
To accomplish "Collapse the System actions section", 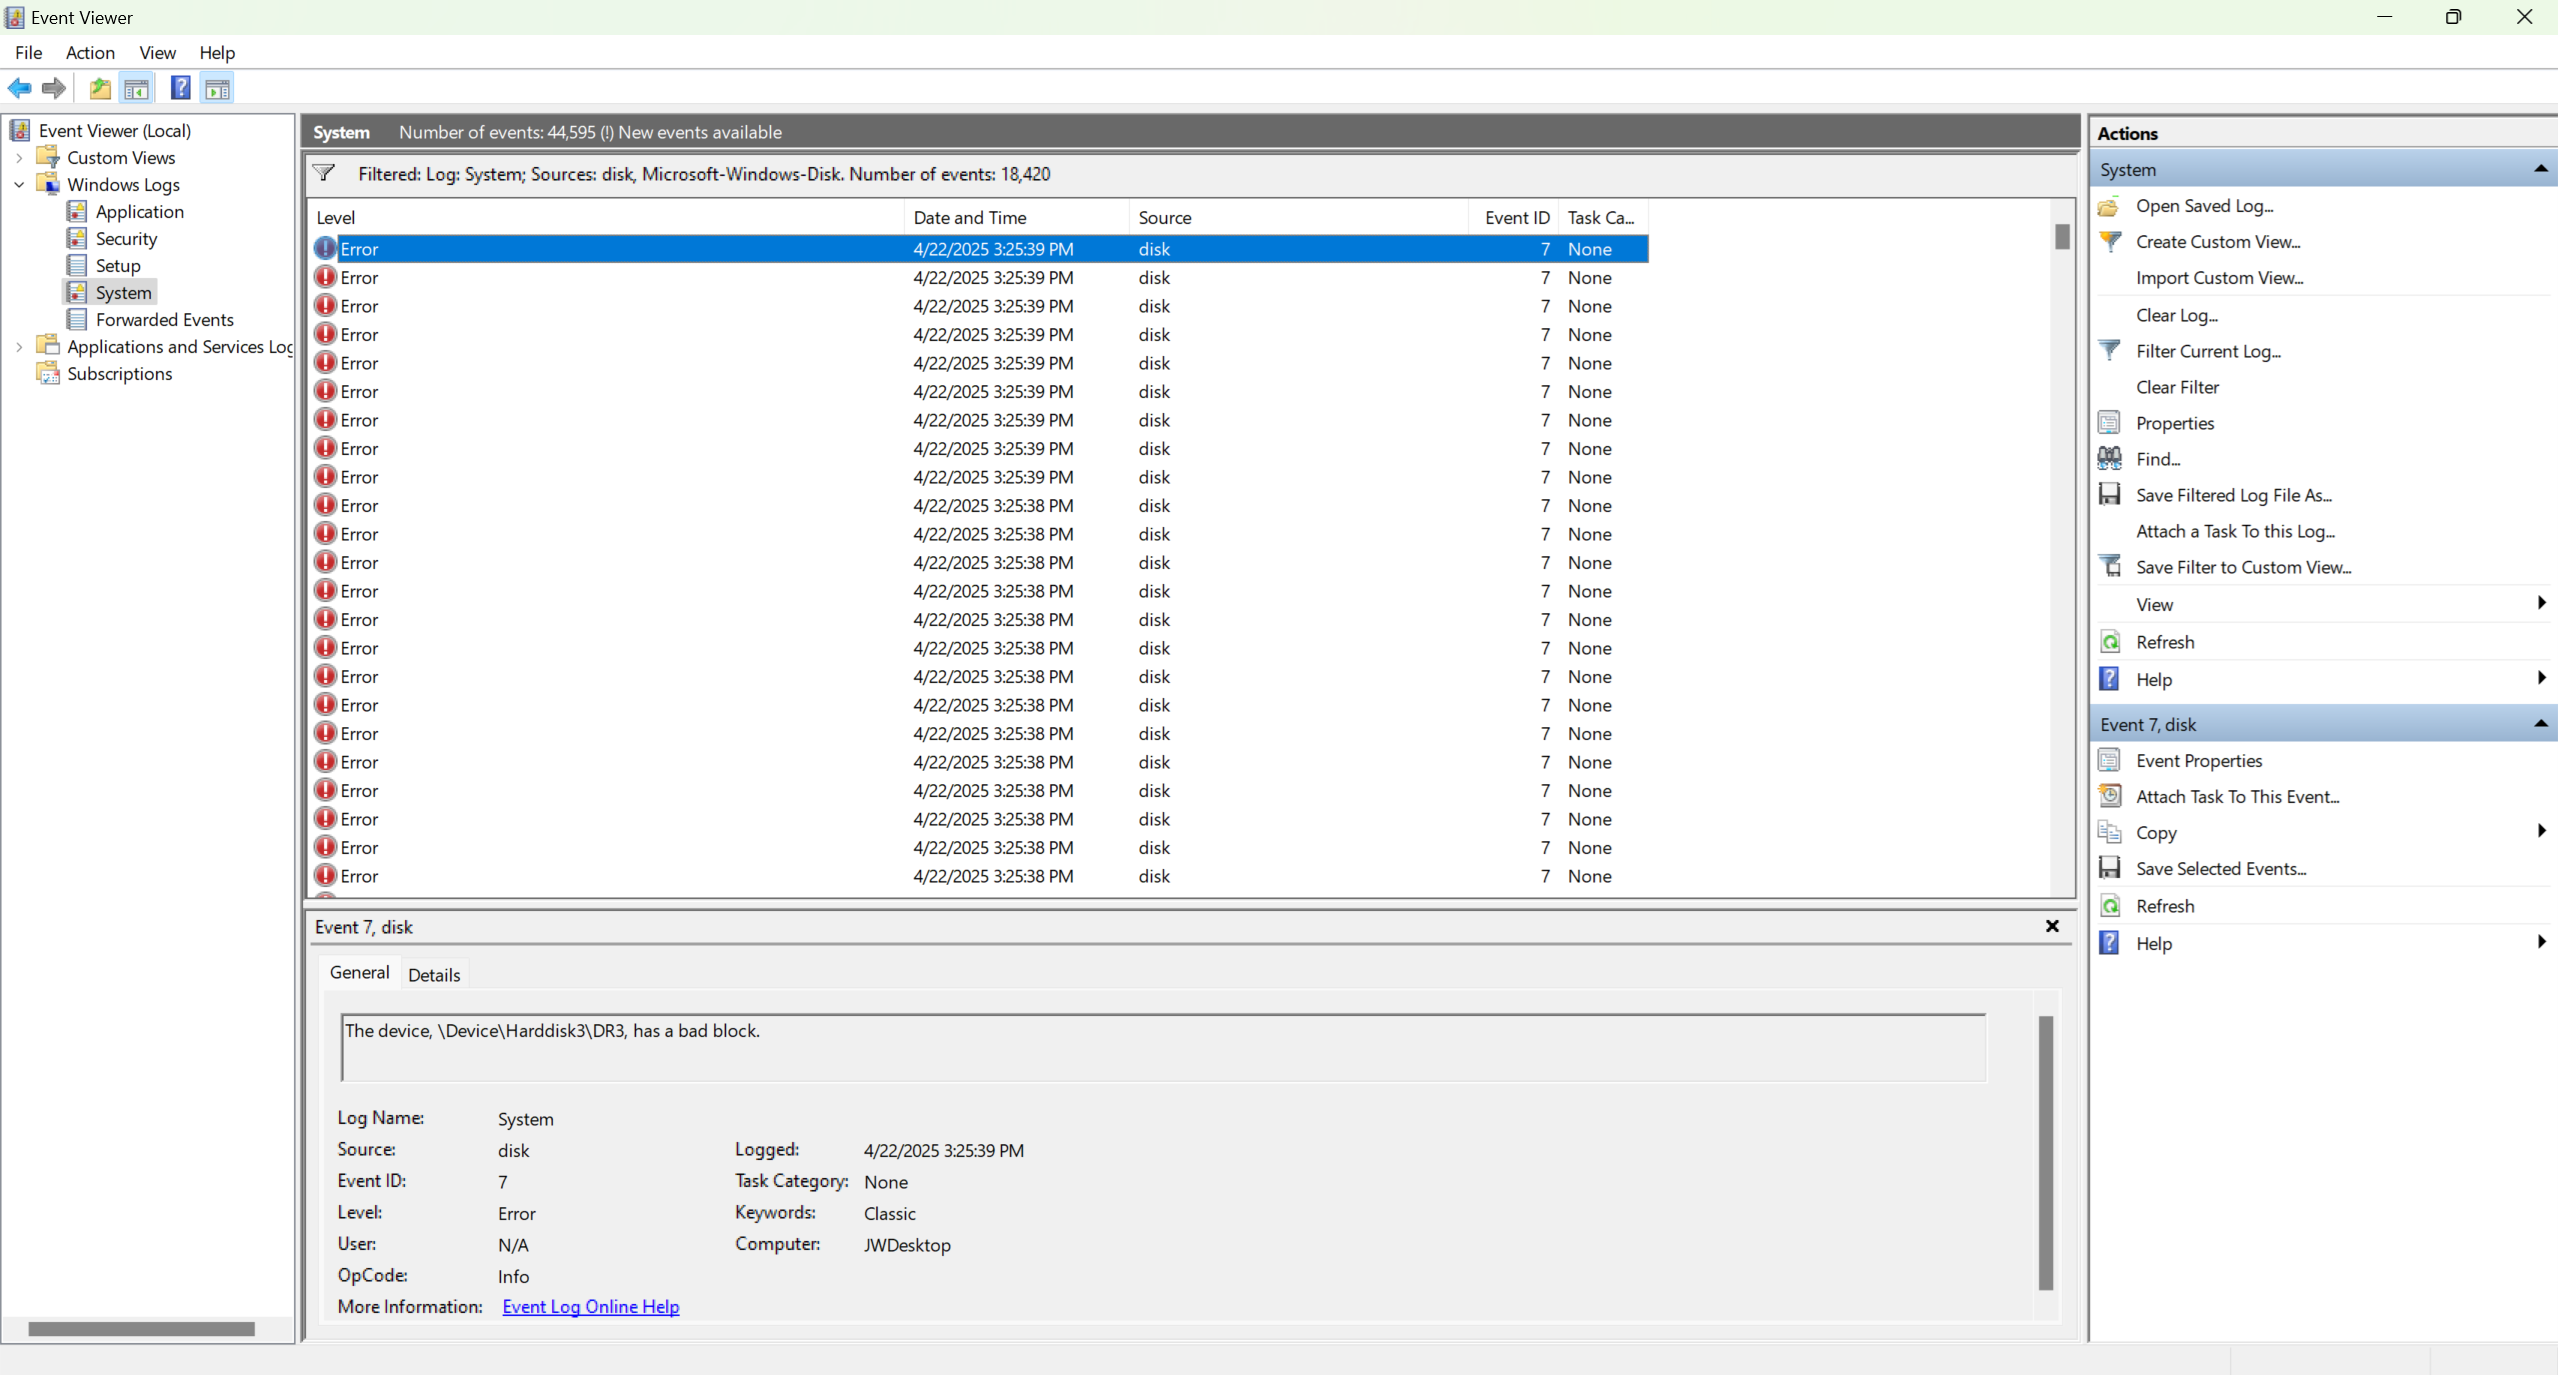I will (x=2540, y=169).
